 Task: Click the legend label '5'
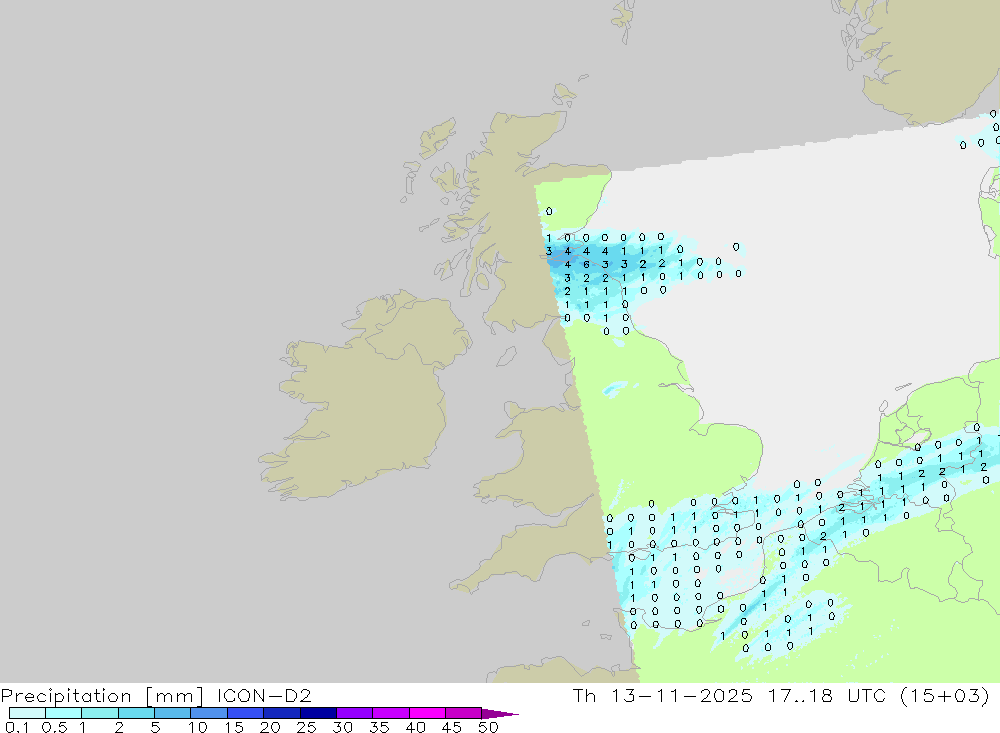[155, 727]
